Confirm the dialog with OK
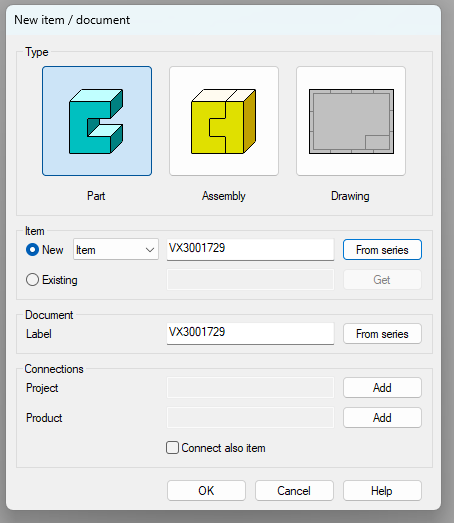454x523 pixels. [206, 491]
